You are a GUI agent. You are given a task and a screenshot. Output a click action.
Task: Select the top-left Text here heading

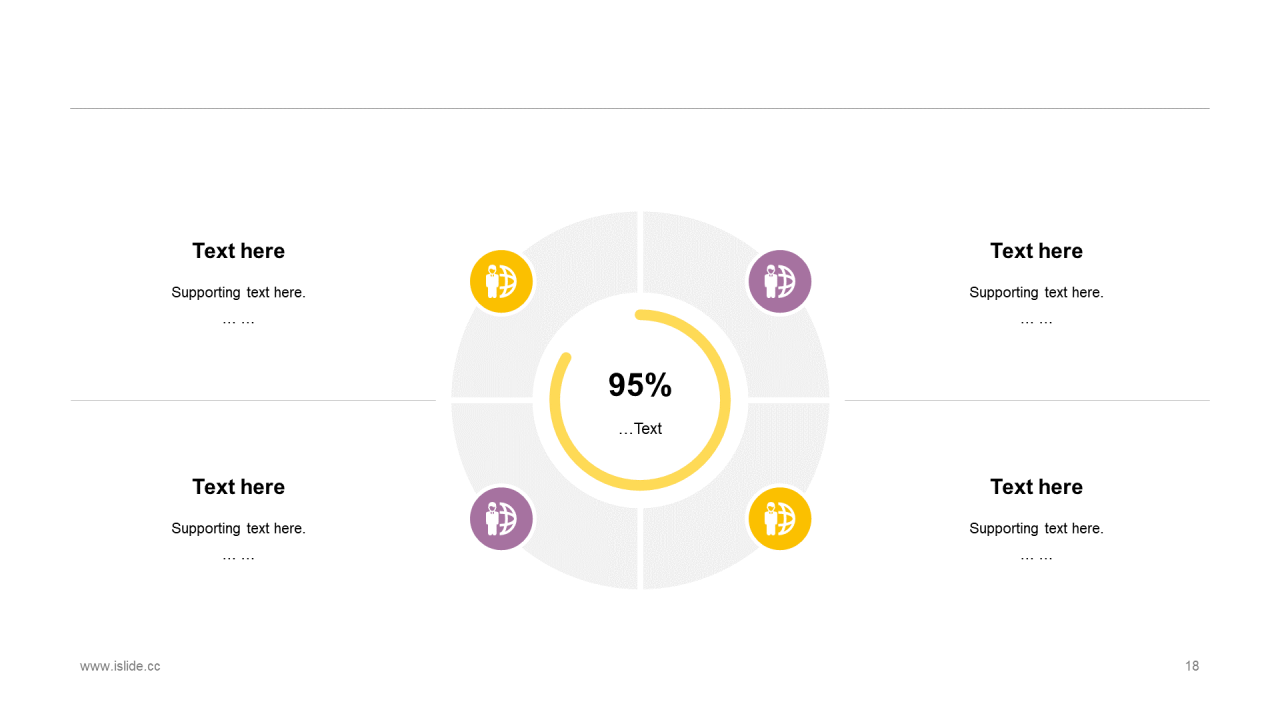(x=238, y=251)
